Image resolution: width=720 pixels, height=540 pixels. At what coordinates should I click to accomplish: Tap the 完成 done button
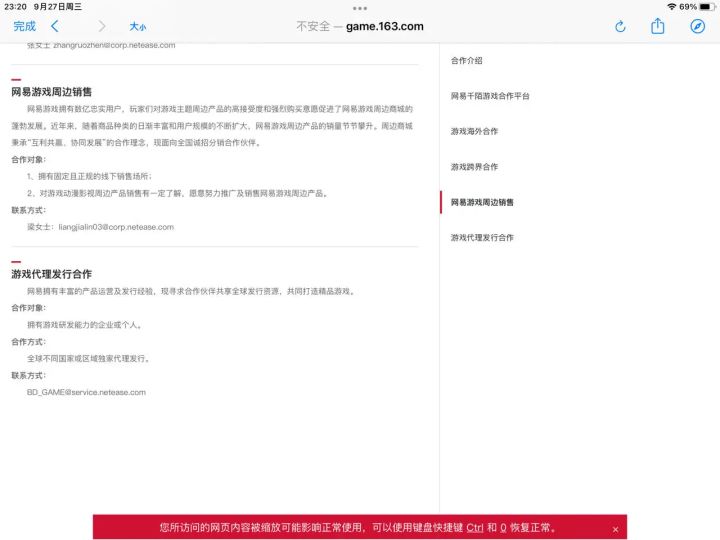24,26
